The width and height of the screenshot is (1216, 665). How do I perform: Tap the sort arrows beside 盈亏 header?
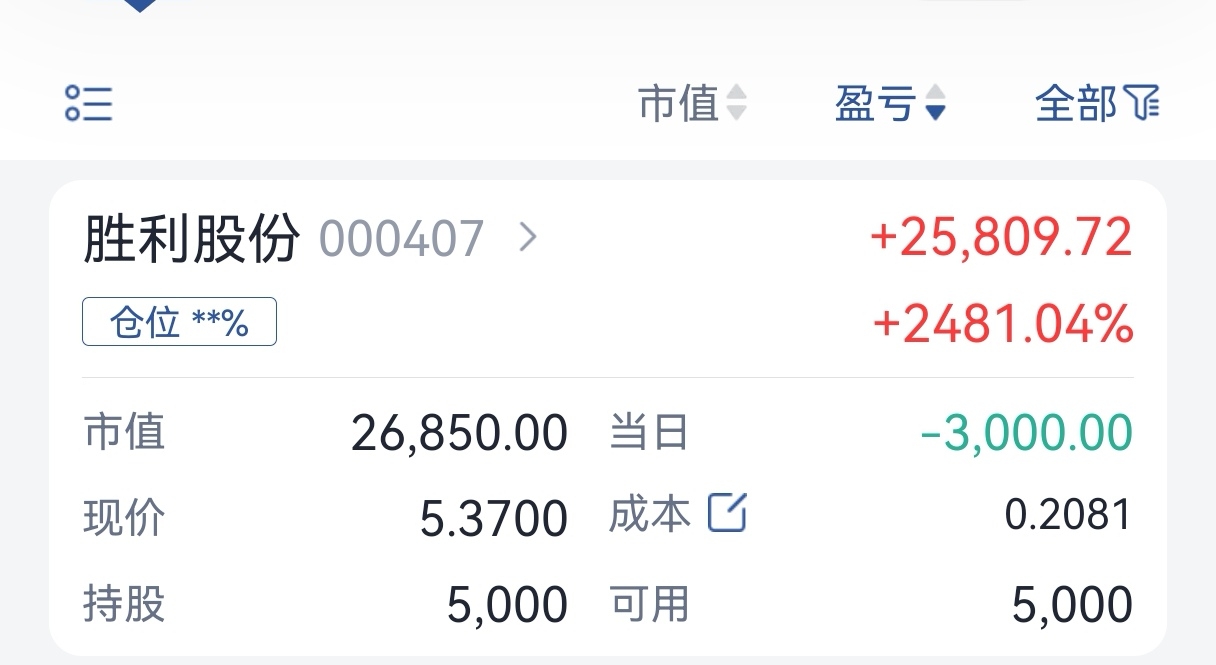coord(935,102)
